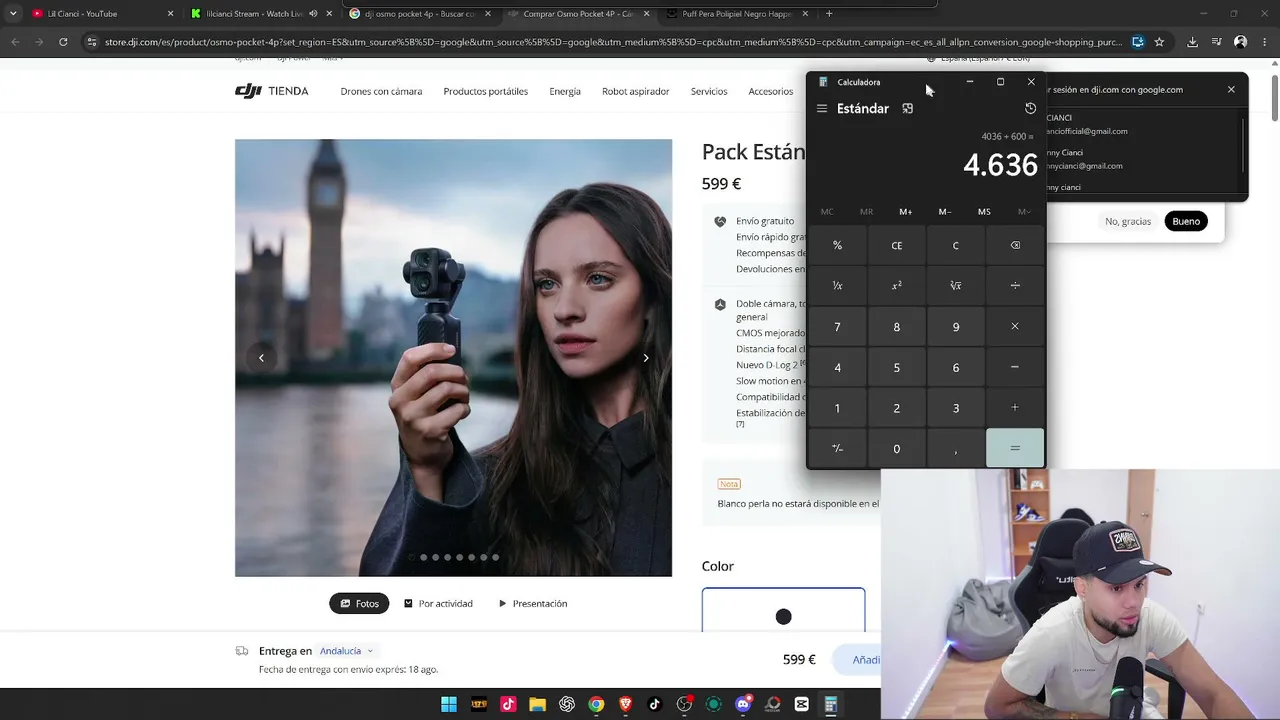Click digit 5 on the Calculator

pyautogui.click(x=897, y=367)
